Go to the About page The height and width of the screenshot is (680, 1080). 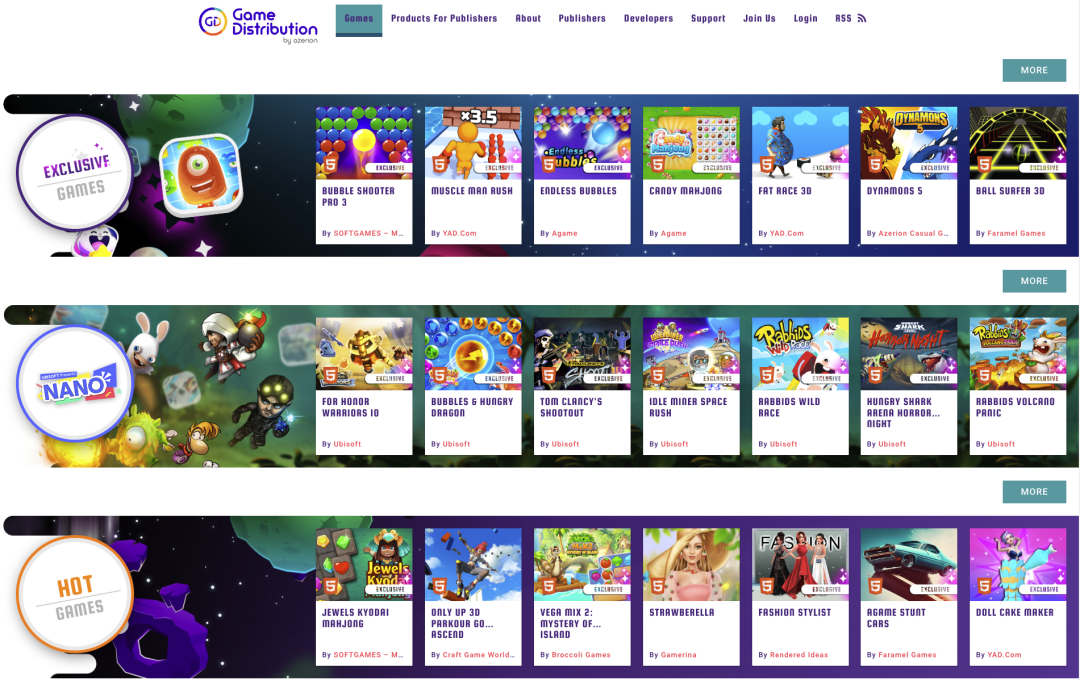coord(528,19)
